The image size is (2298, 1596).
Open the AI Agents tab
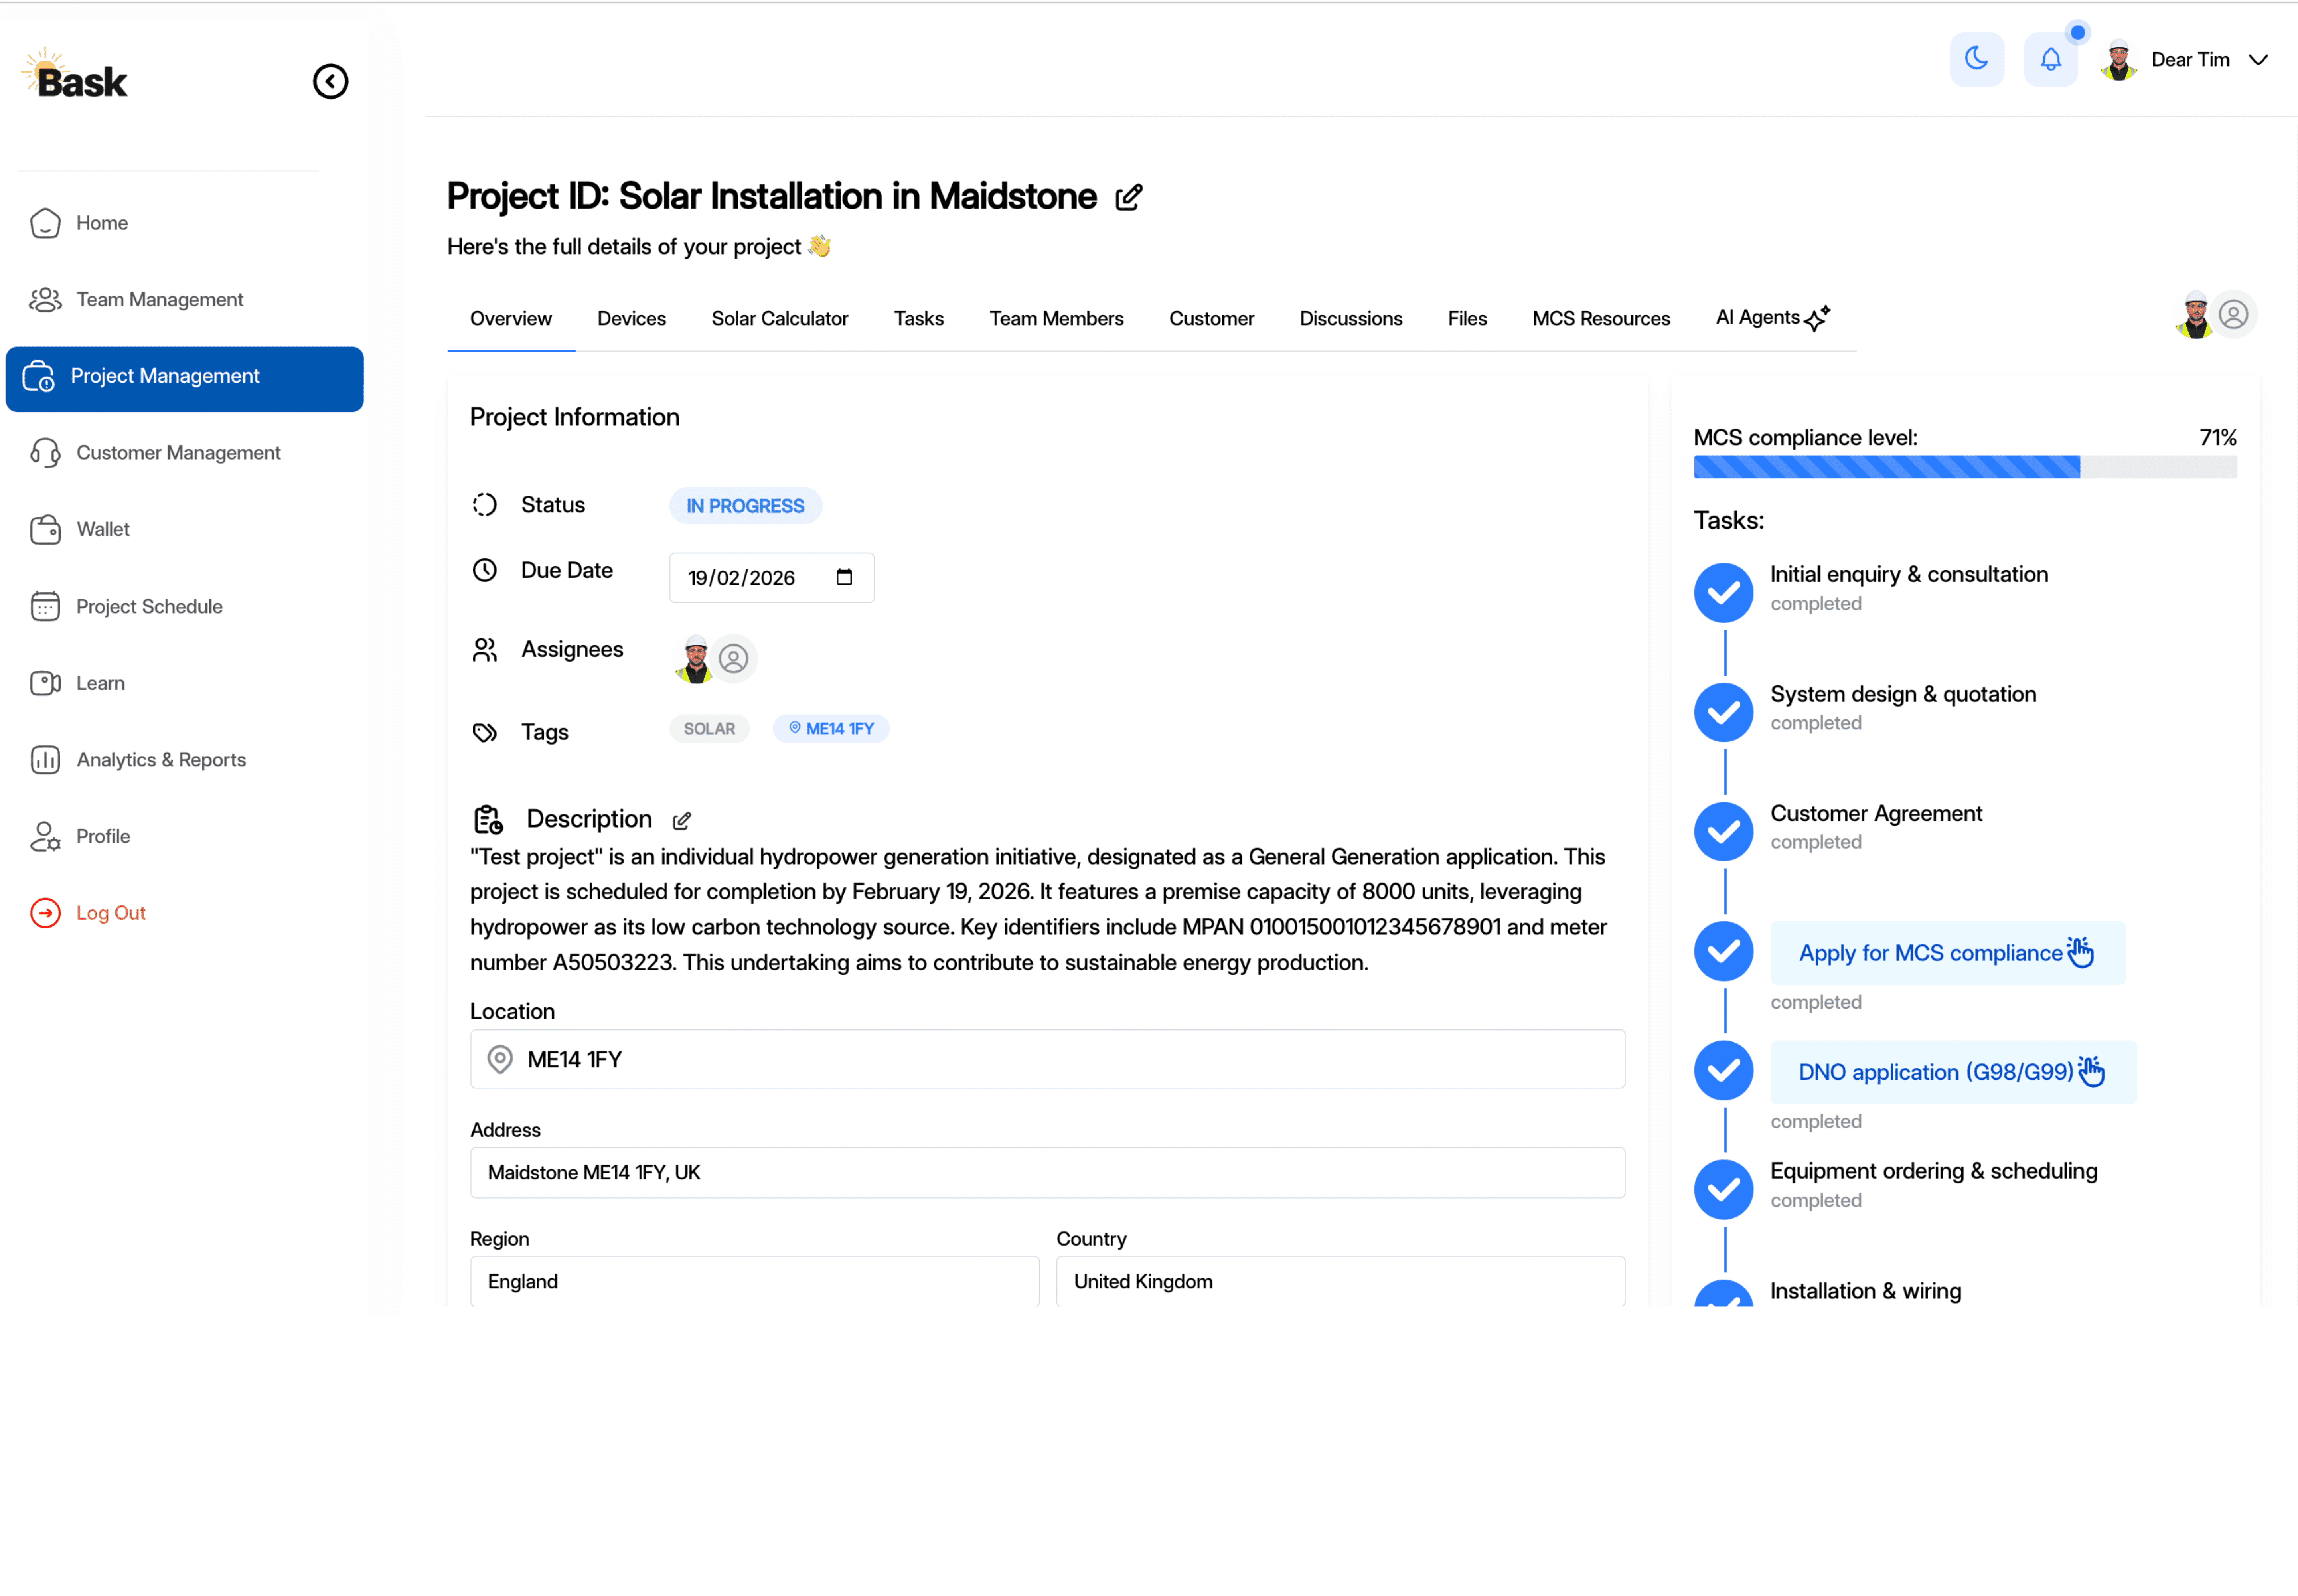pos(1773,318)
